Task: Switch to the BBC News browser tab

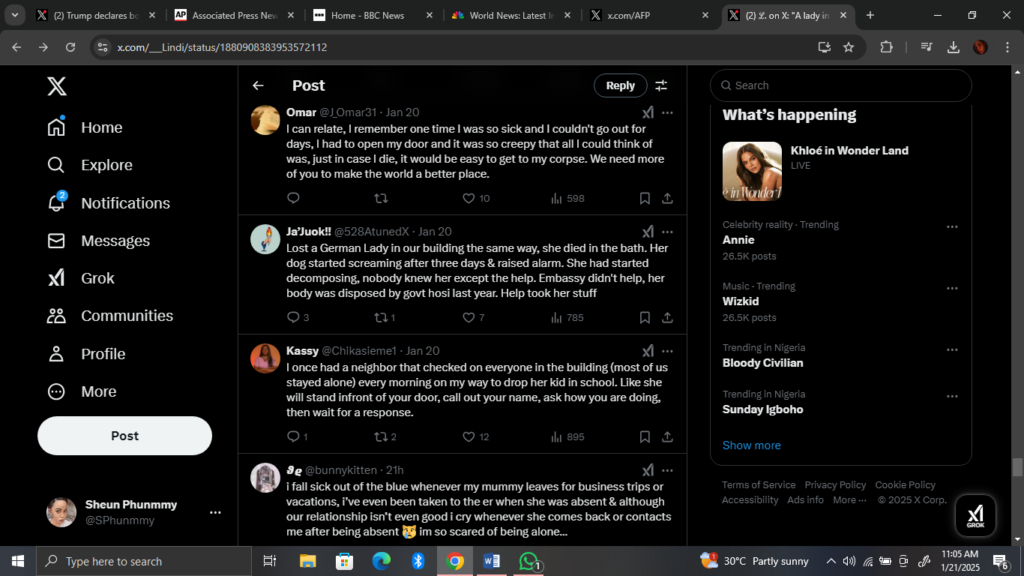Action: (x=368, y=15)
